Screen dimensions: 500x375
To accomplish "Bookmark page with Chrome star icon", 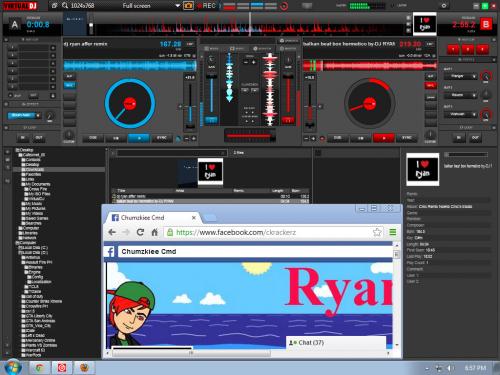I will point(377,232).
